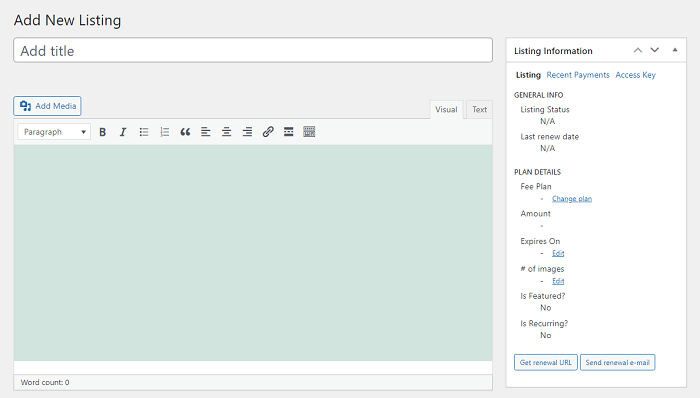Screen dimensions: 700x398
Task: Open the Paragraph format dropdown
Action: coord(54,132)
